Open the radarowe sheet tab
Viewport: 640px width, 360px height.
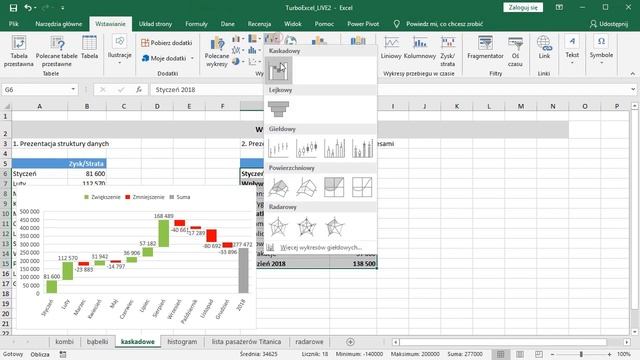(309, 342)
